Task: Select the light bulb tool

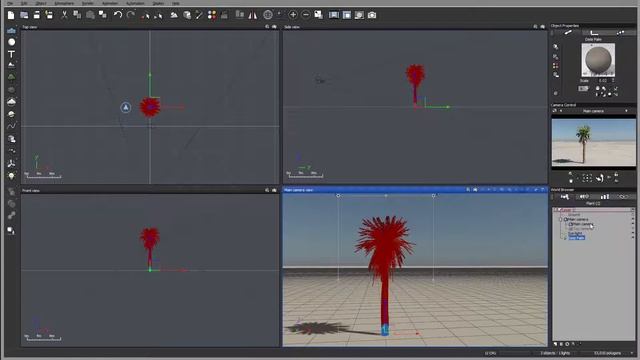Action: click(x=11, y=176)
